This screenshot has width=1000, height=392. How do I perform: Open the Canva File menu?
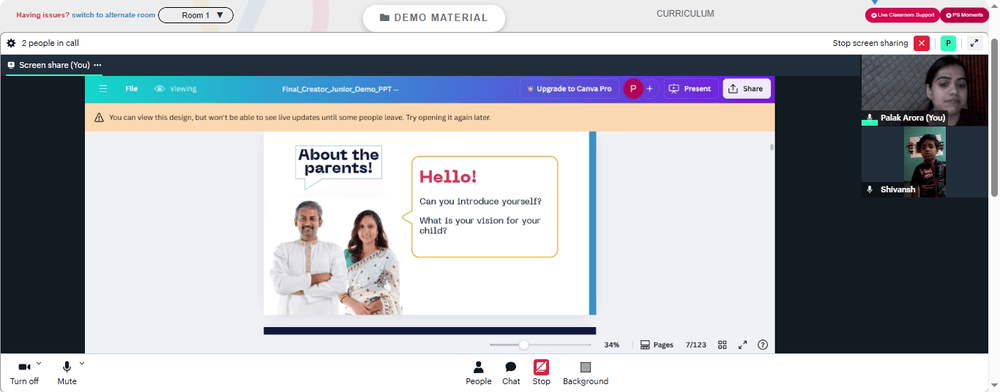click(x=131, y=89)
